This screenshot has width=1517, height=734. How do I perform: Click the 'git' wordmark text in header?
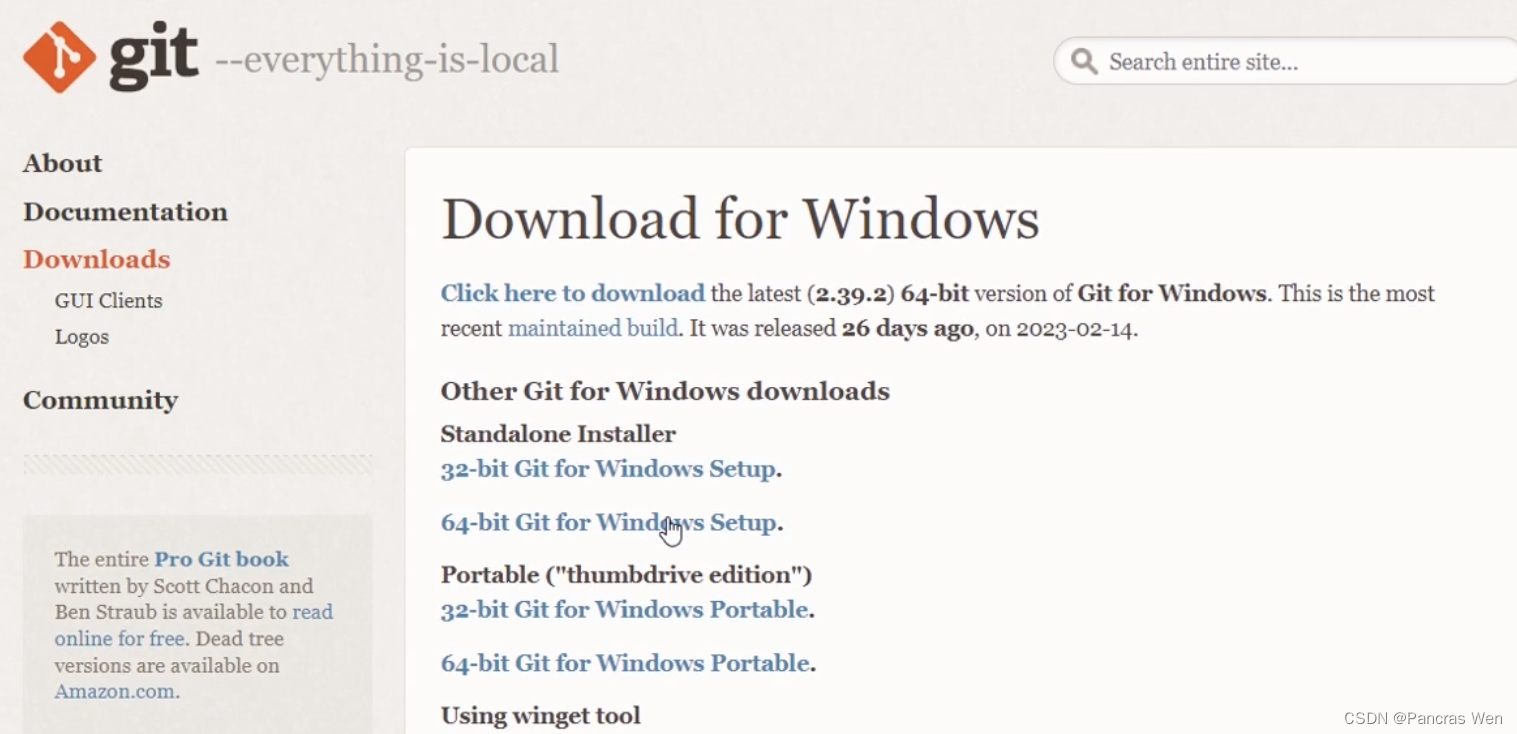click(x=154, y=55)
